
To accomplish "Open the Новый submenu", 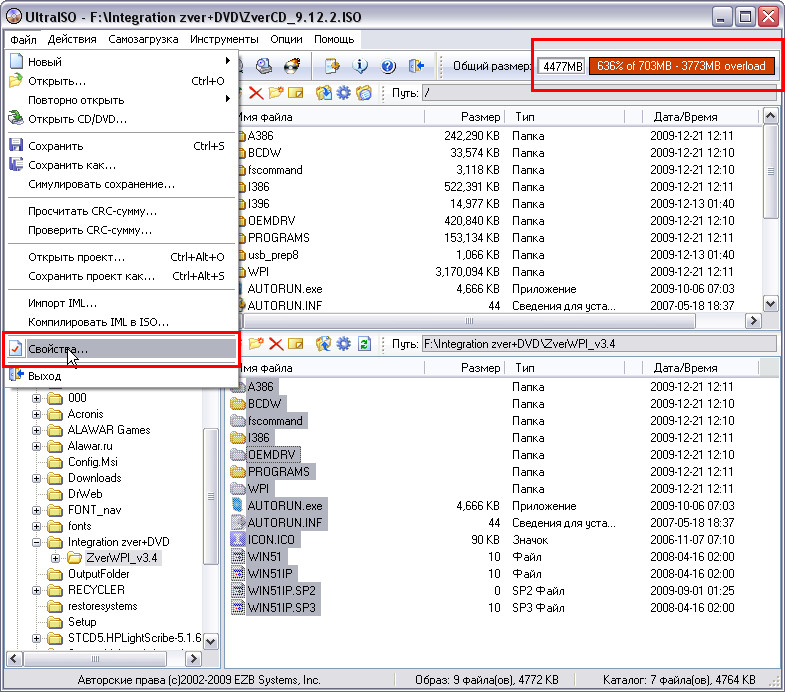I will (x=122, y=62).
